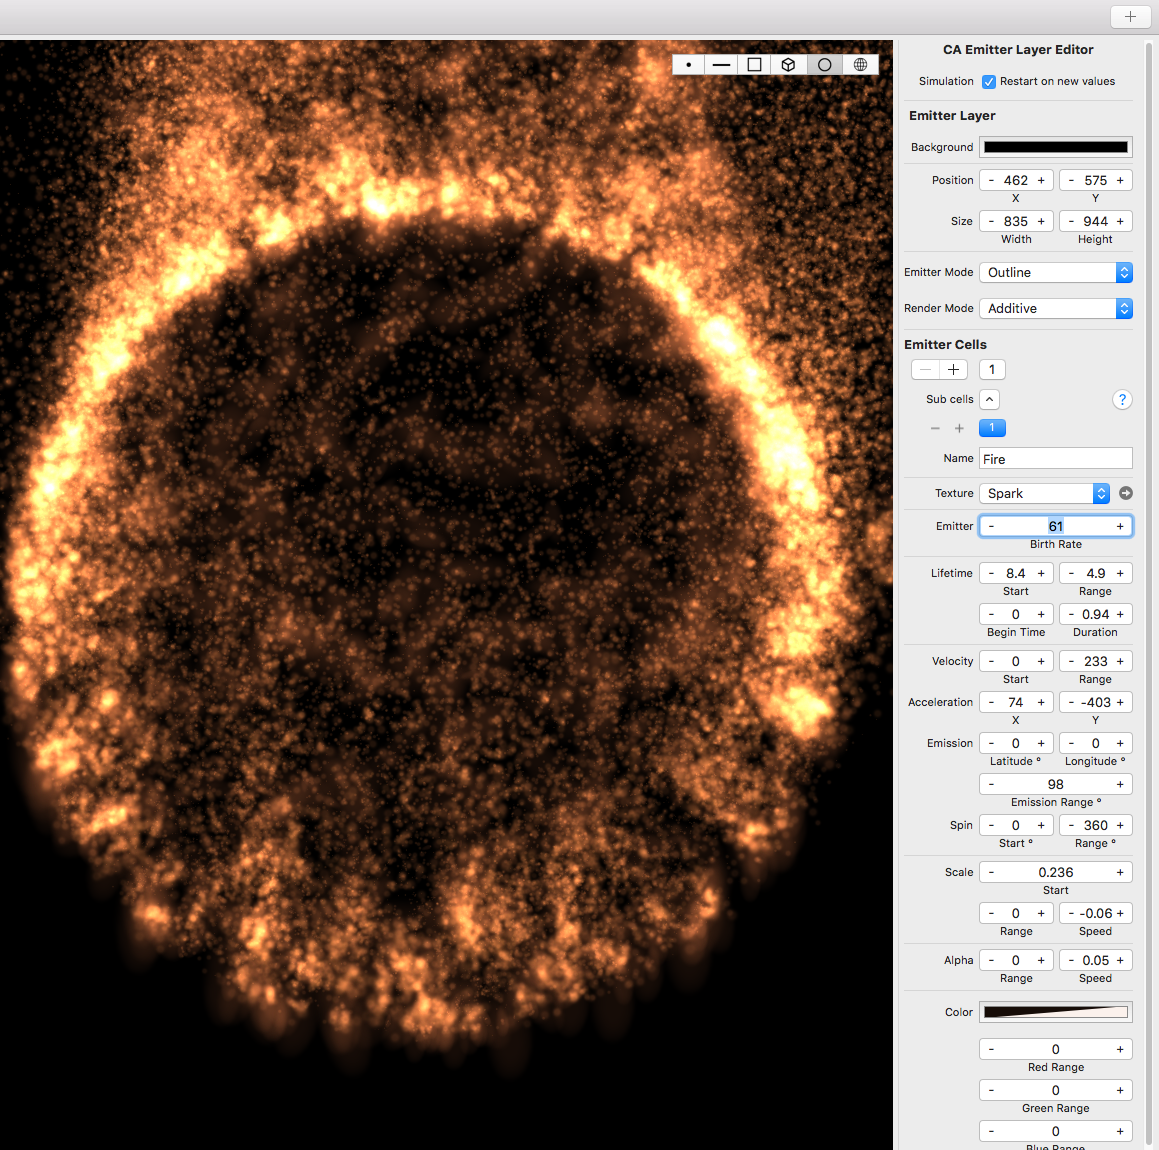This screenshot has width=1159, height=1150.
Task: Increase Duration value
Action: (1120, 615)
